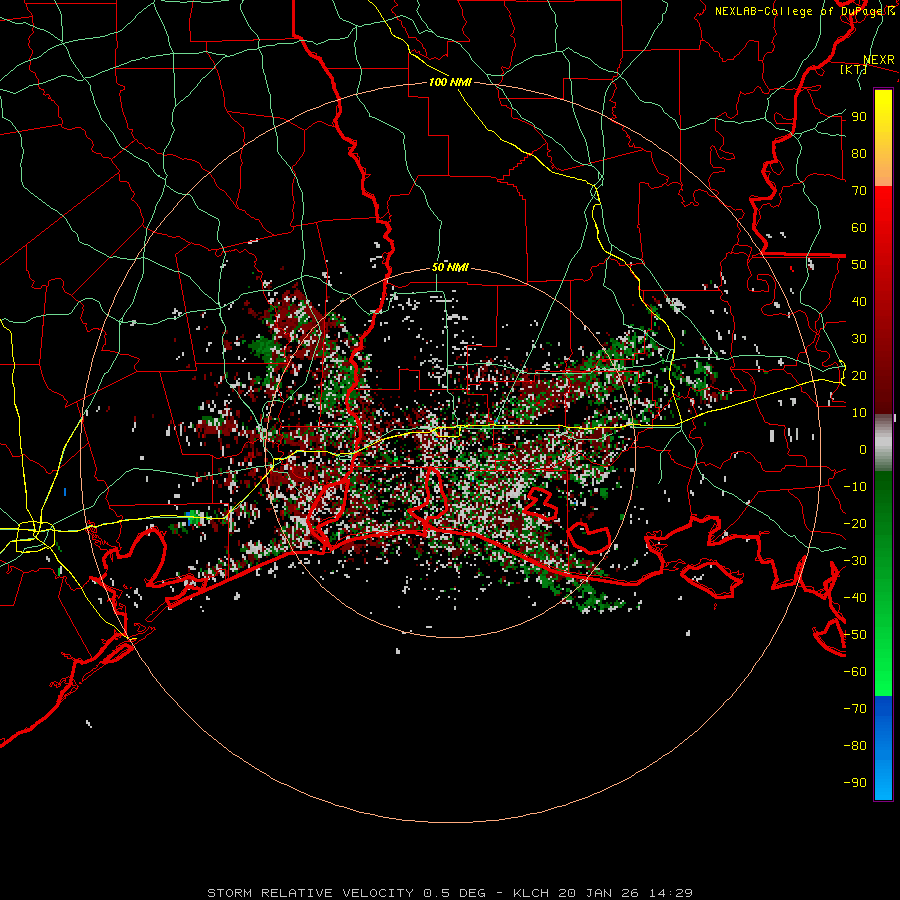Click the "-60" scale value
The image size is (900, 900).
coord(855,672)
